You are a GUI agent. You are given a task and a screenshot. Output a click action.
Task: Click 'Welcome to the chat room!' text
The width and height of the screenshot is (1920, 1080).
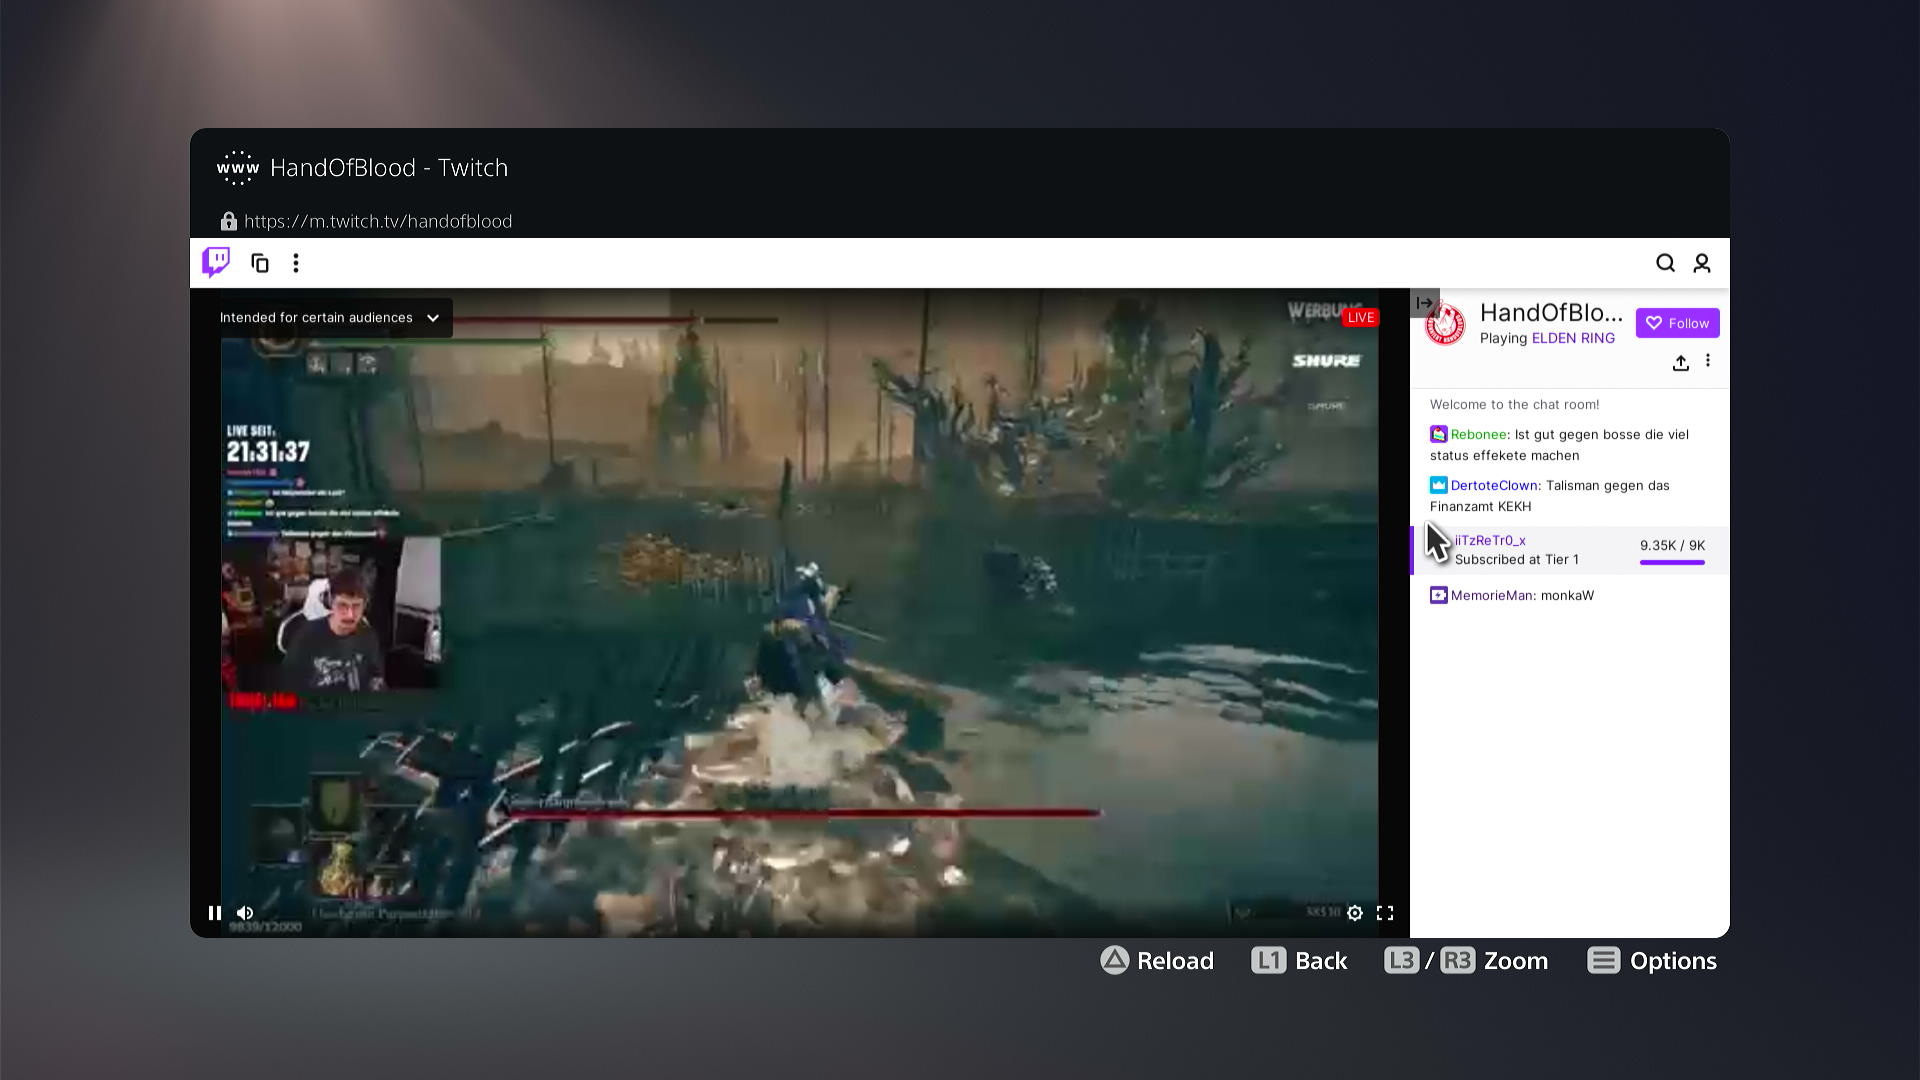click(1514, 404)
